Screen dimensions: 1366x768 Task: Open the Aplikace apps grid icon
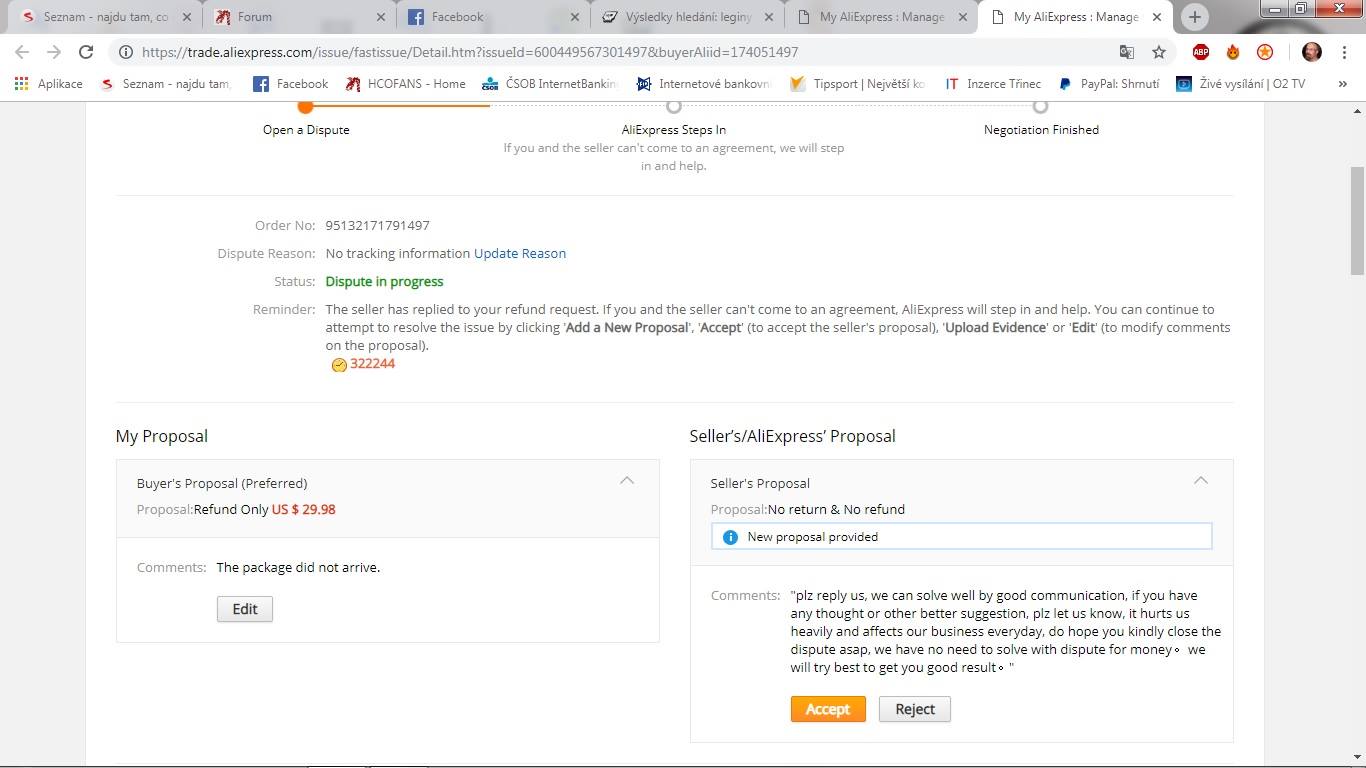(x=21, y=84)
